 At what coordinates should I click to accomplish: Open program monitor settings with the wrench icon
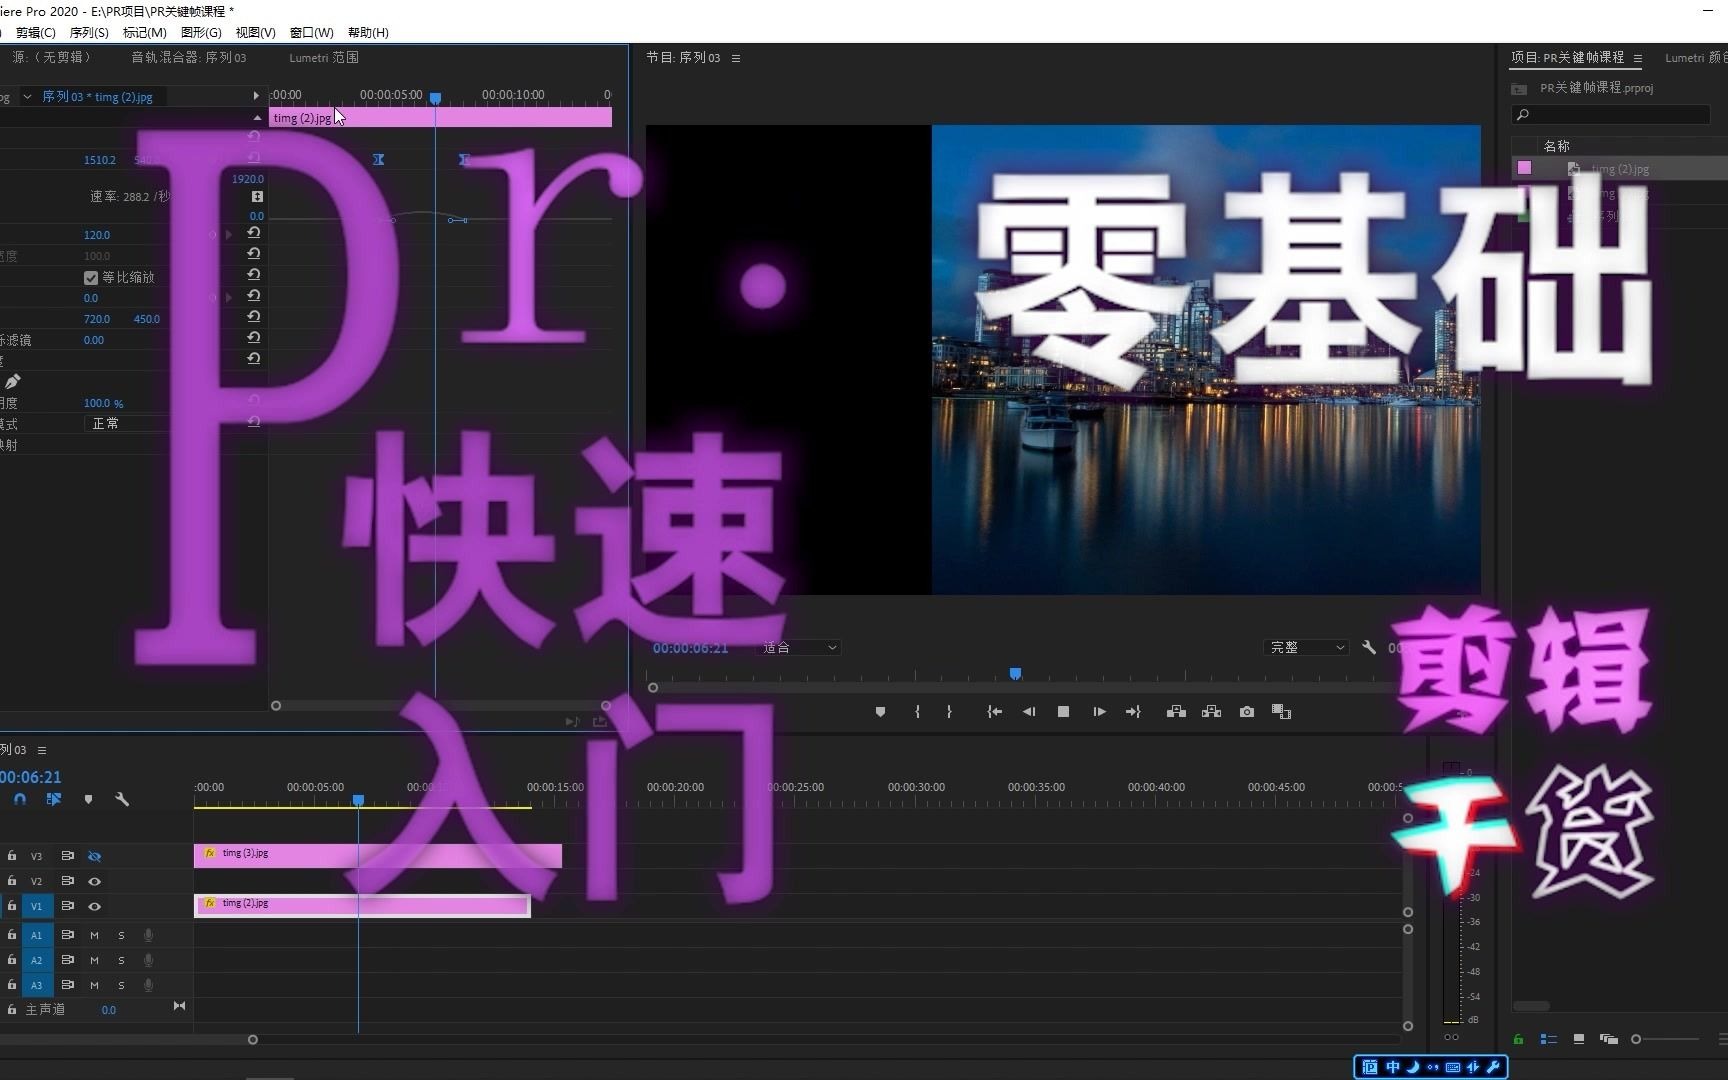[1368, 647]
